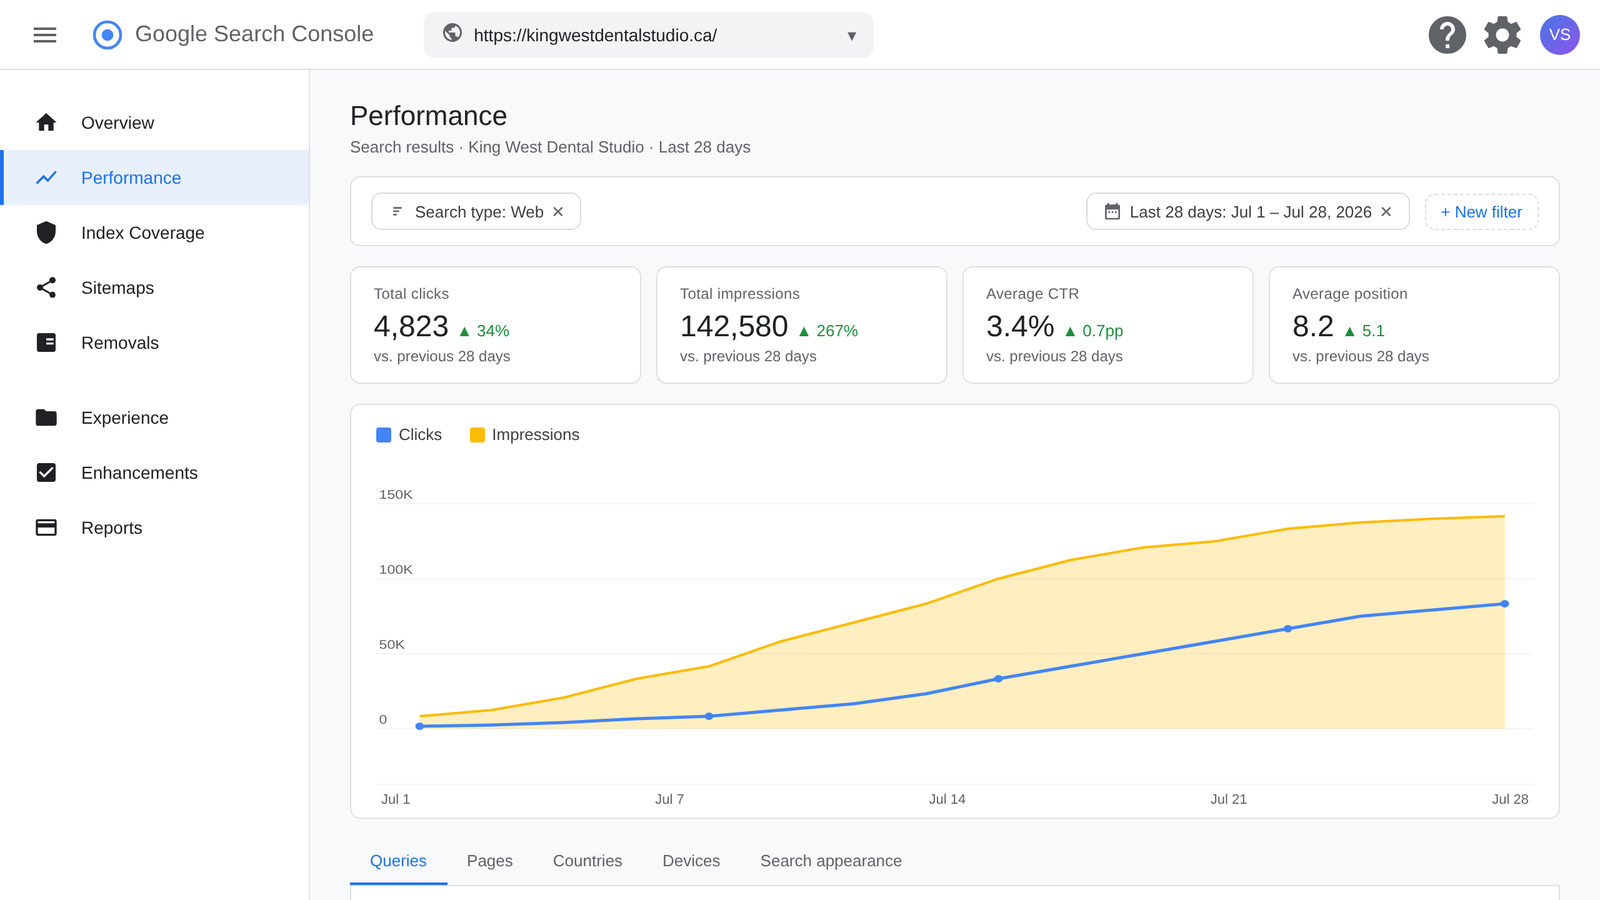Expand the property selector dropdown arrow
Viewport: 1600px width, 900px height.
pos(851,36)
